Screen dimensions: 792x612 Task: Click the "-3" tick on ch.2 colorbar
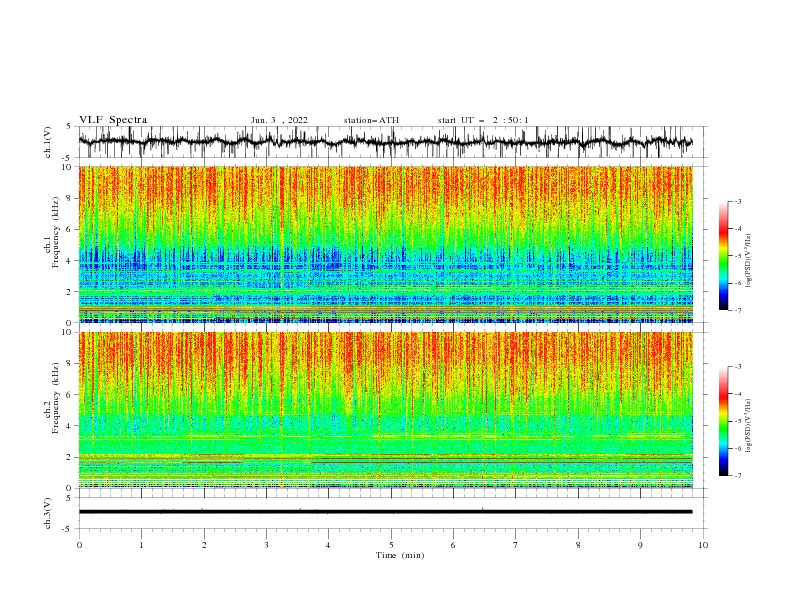pos(737,367)
